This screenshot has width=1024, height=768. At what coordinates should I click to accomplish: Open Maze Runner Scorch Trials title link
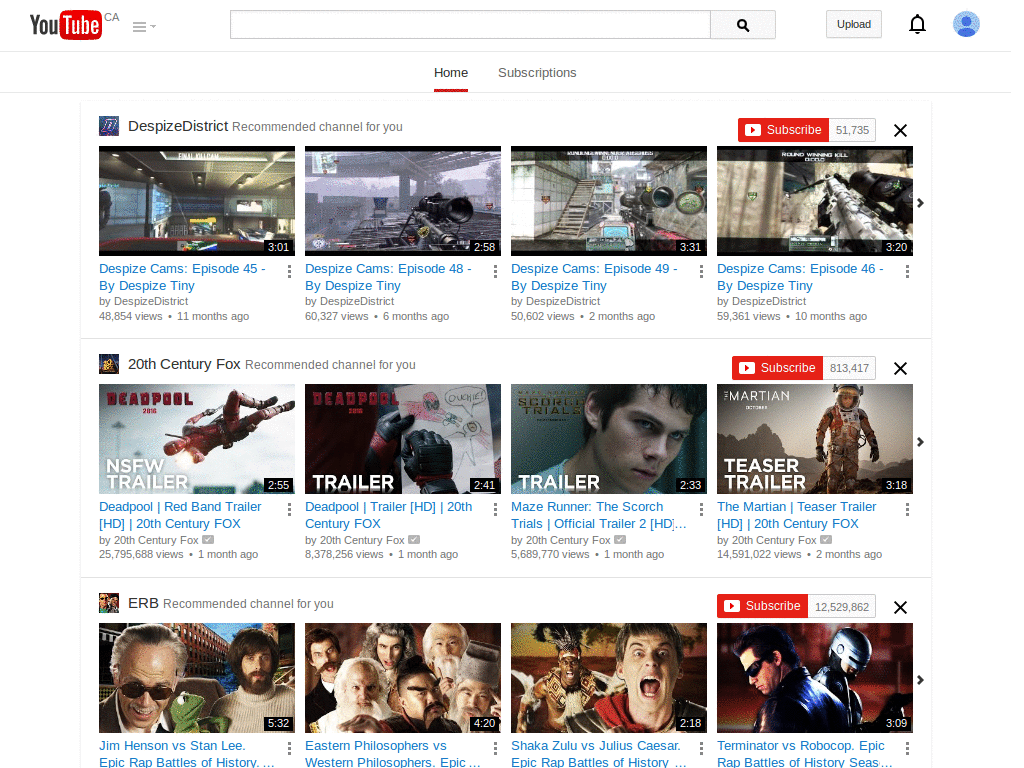(599, 515)
